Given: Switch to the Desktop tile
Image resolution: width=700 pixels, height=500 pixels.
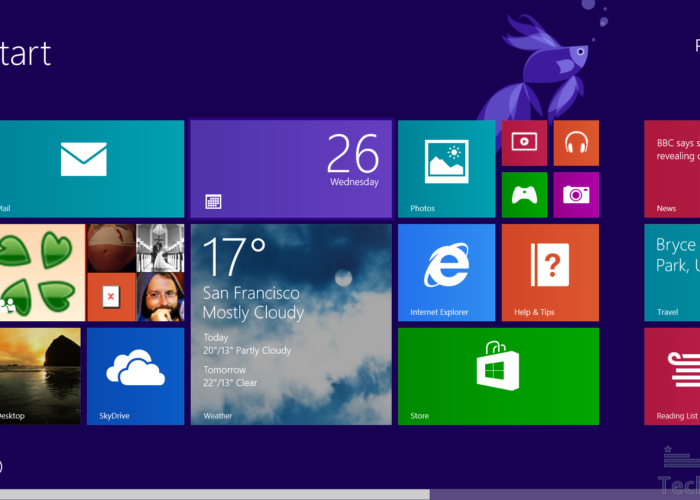Looking at the screenshot, I should point(40,375).
